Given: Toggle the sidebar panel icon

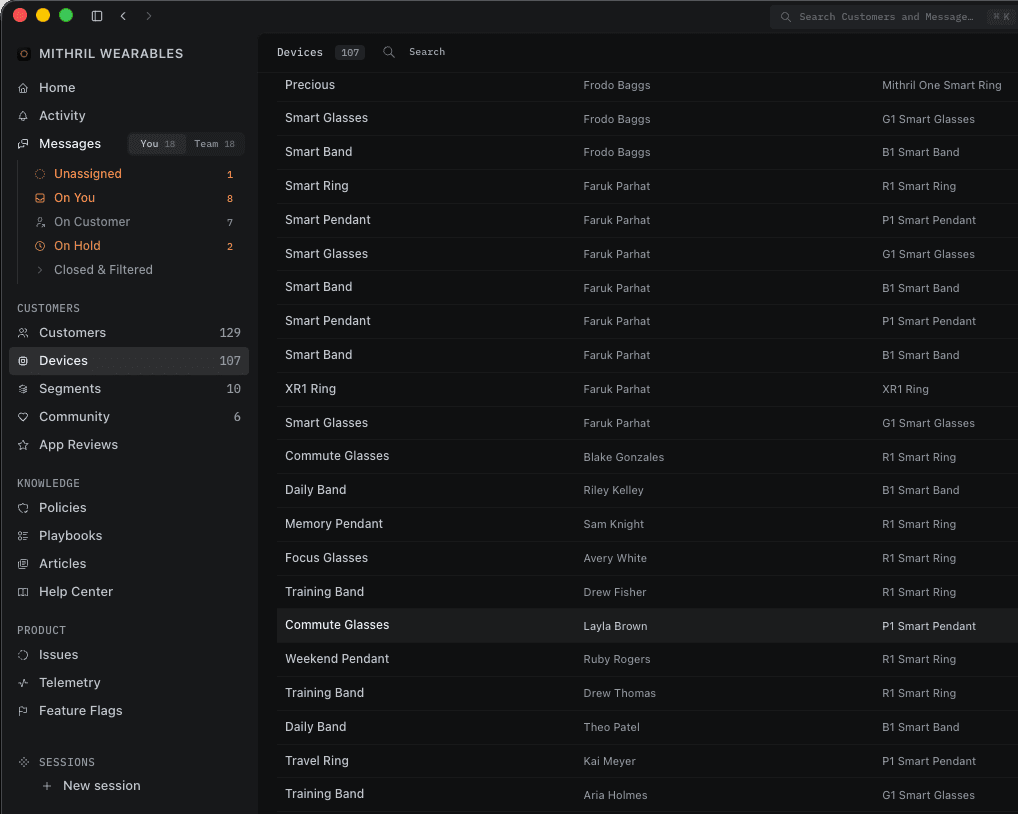Looking at the screenshot, I should tap(97, 16).
